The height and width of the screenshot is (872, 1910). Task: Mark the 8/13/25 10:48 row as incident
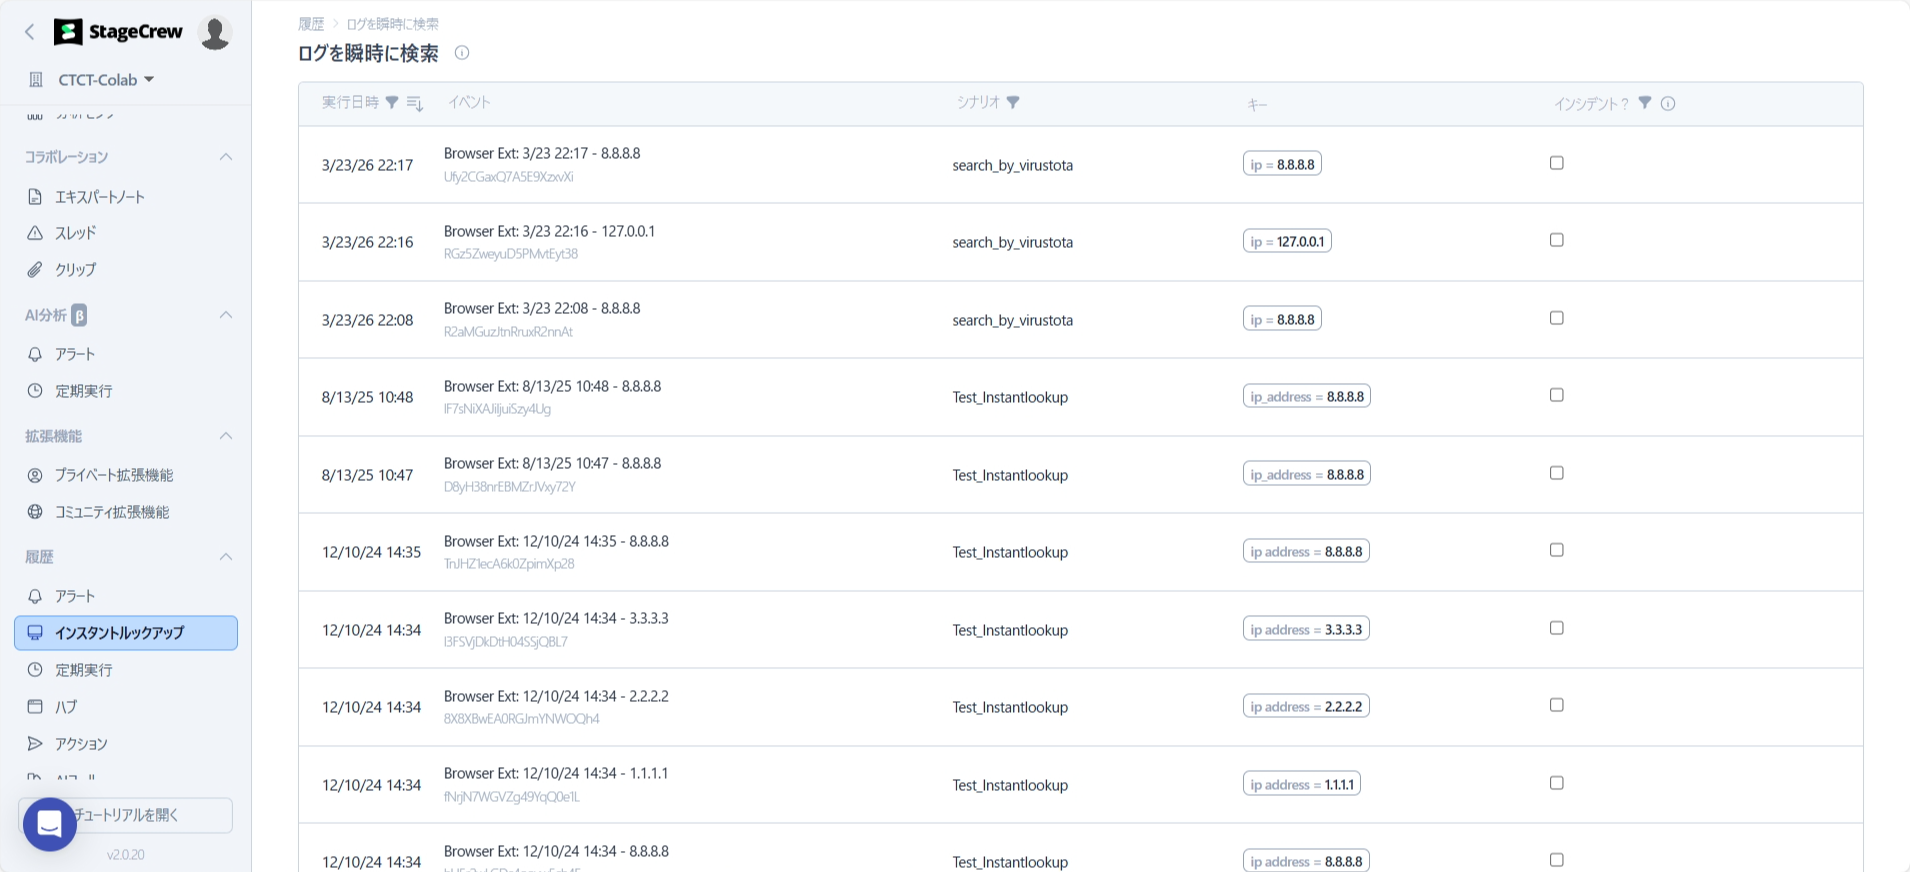[1556, 395]
